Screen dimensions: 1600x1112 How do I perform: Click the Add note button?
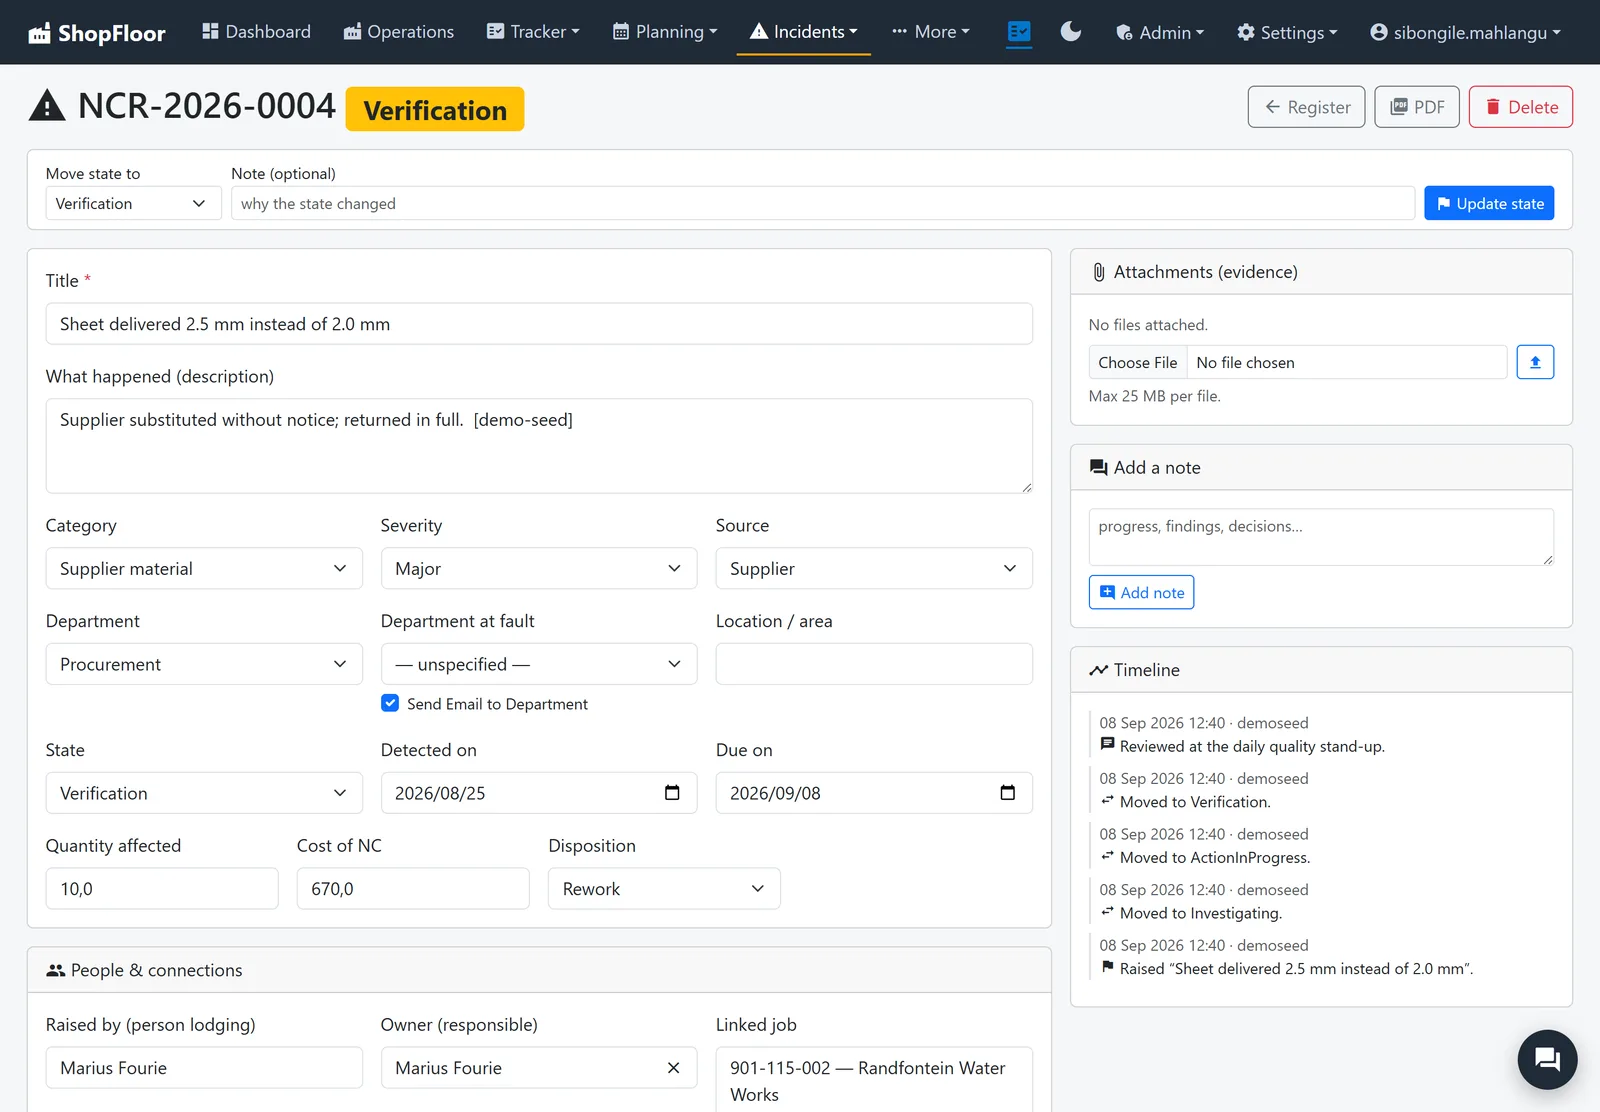(x=1141, y=592)
